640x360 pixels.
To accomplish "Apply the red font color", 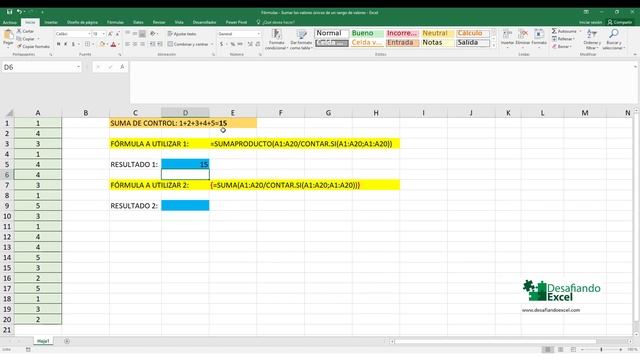I will tap(113, 44).
